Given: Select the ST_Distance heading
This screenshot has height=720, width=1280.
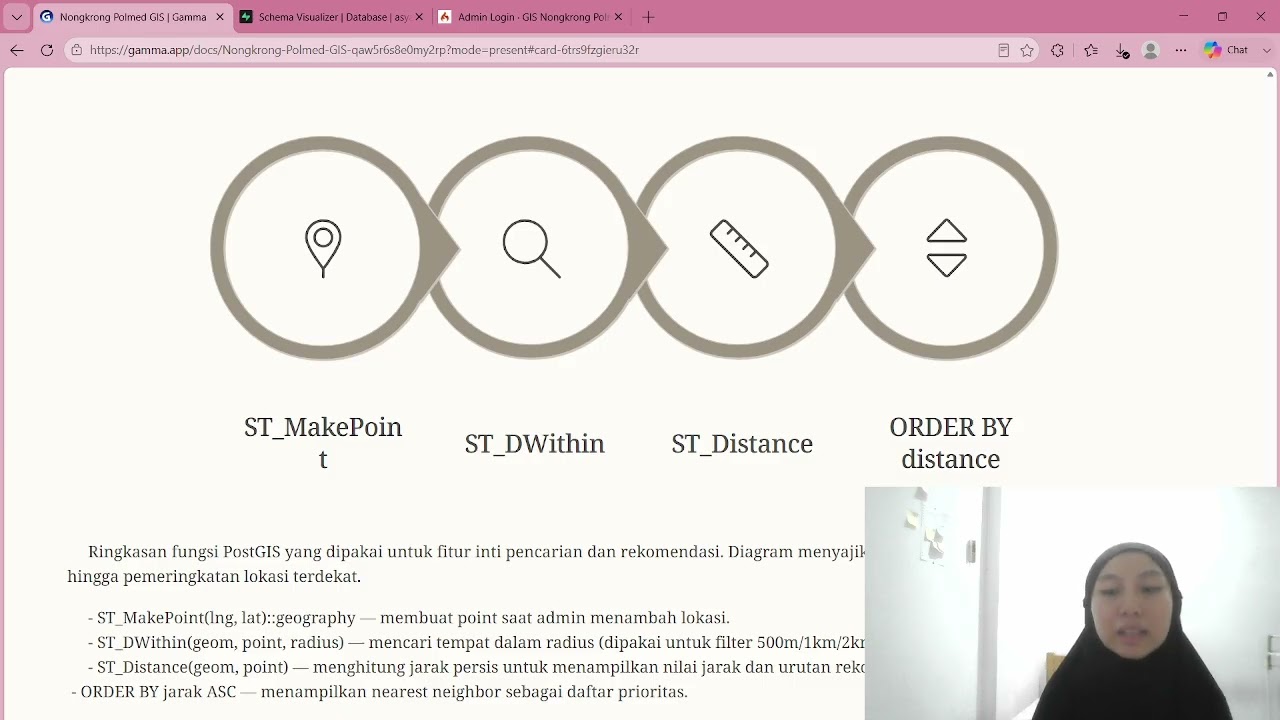Looking at the screenshot, I should [742, 444].
